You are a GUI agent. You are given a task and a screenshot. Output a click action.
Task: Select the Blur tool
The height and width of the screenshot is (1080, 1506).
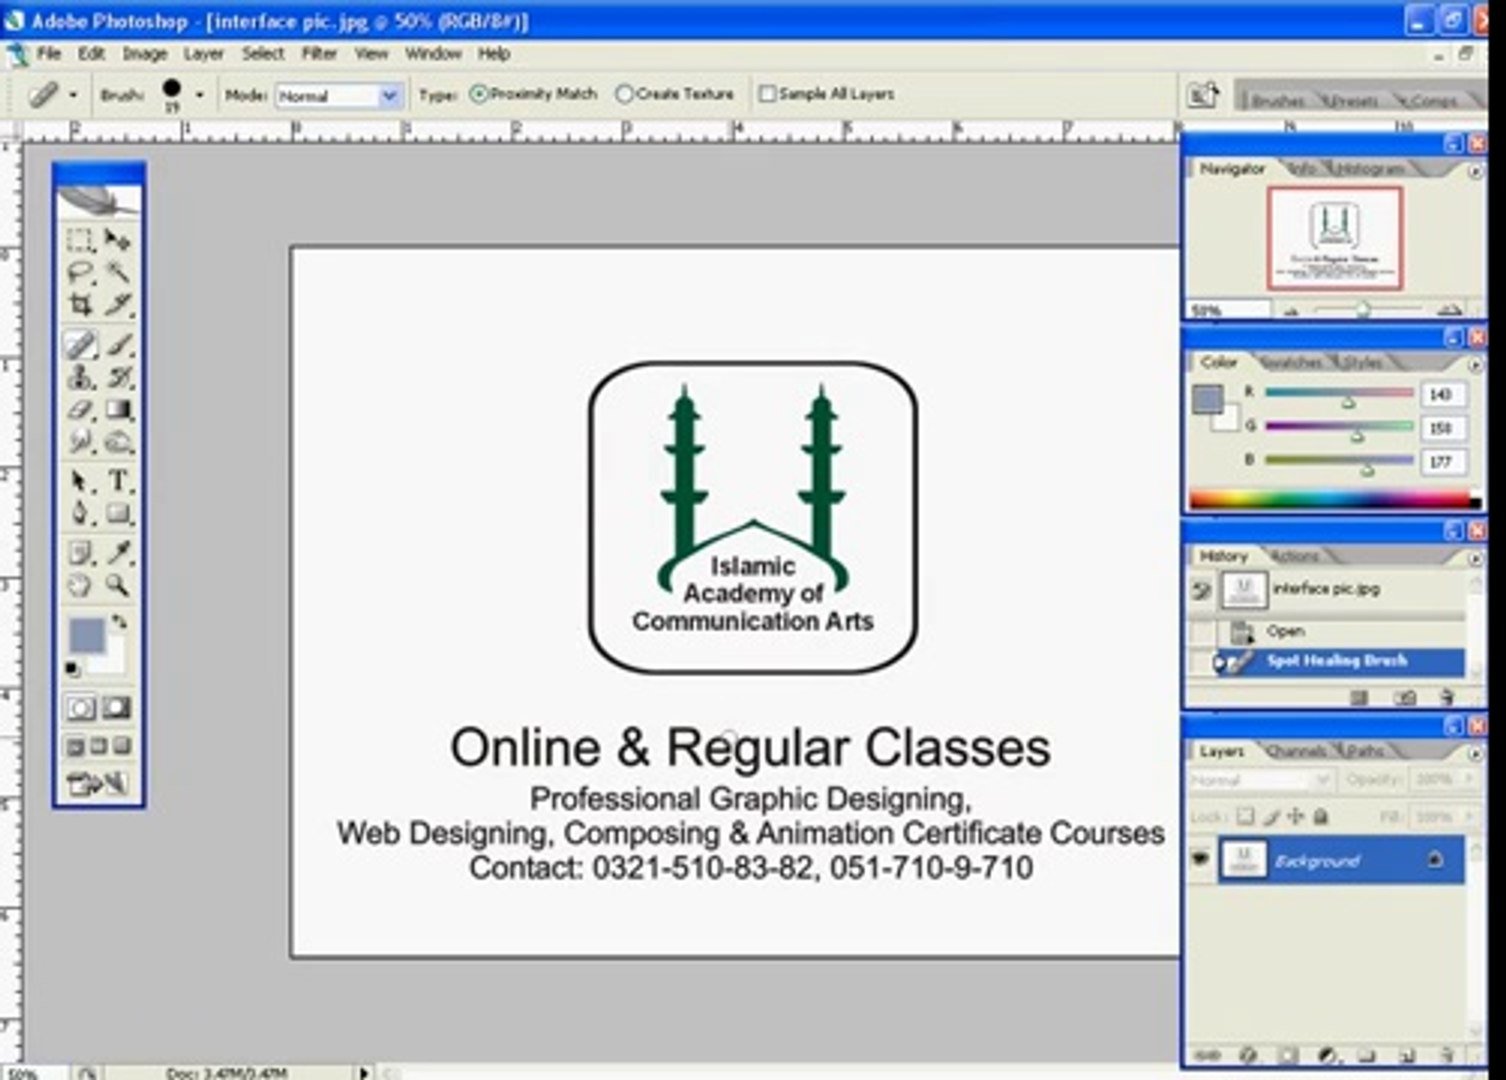click(80, 441)
